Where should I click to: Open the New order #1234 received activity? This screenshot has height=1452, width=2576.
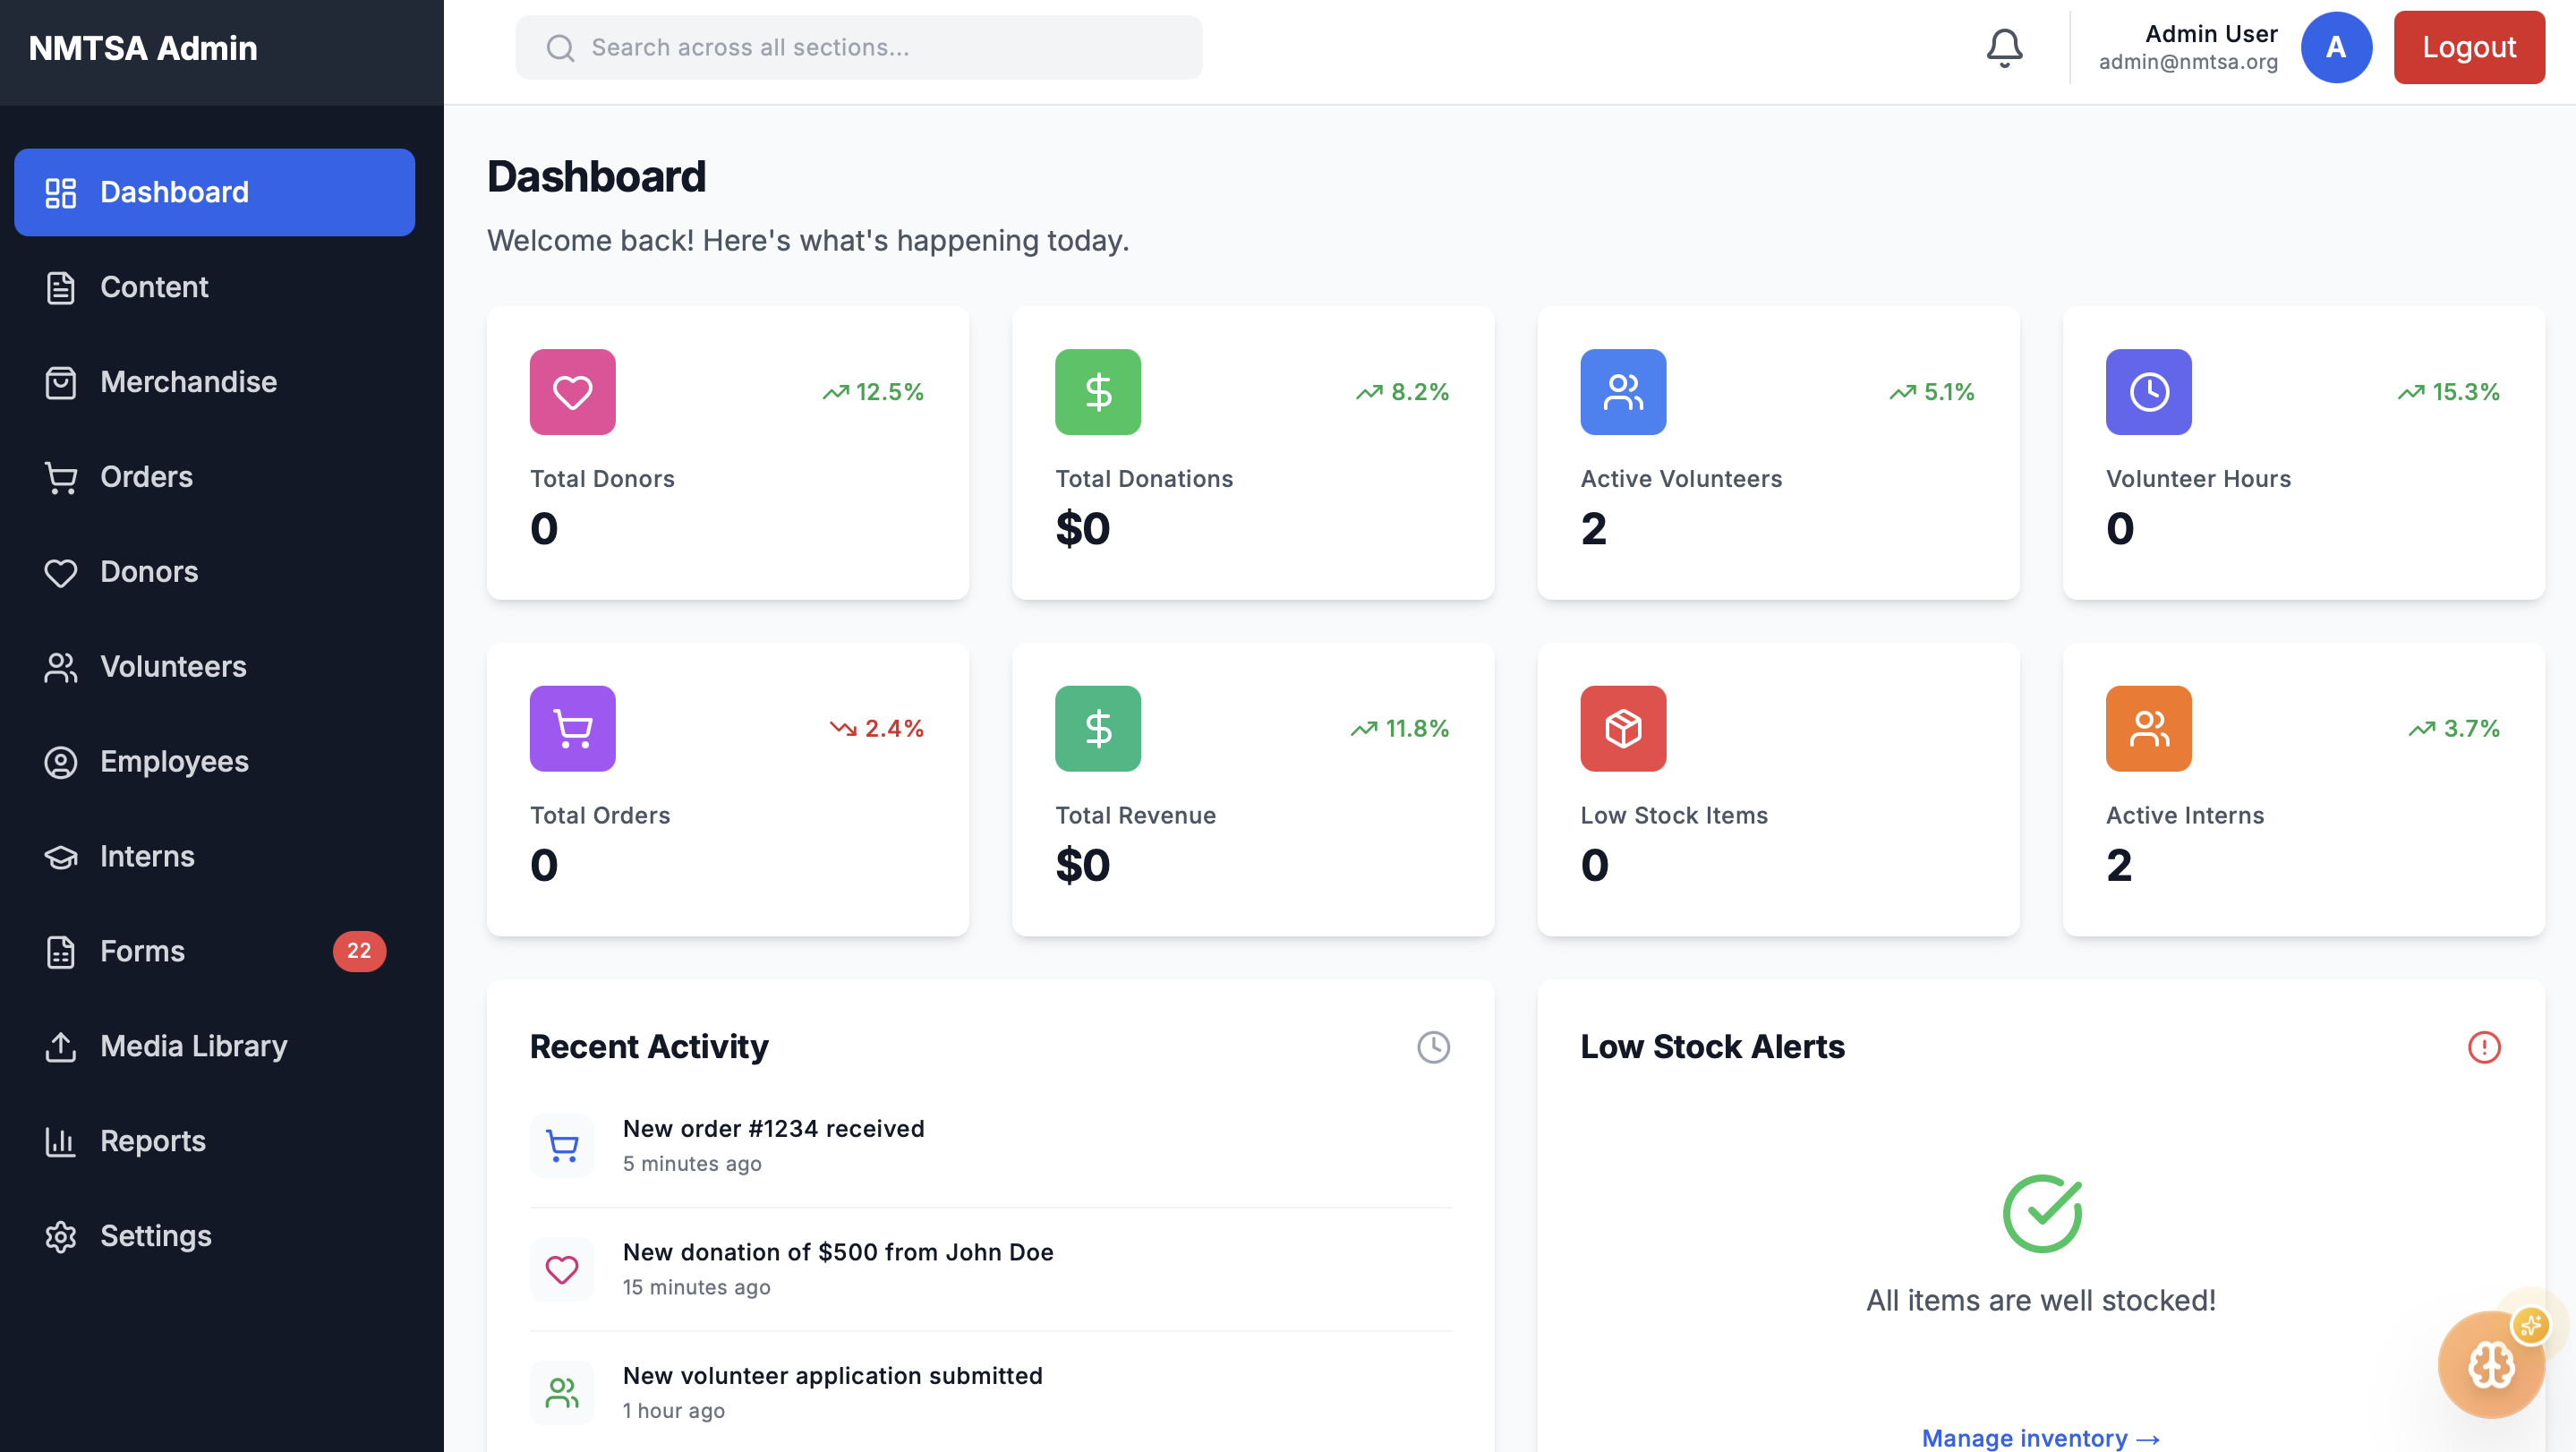[x=773, y=1129]
